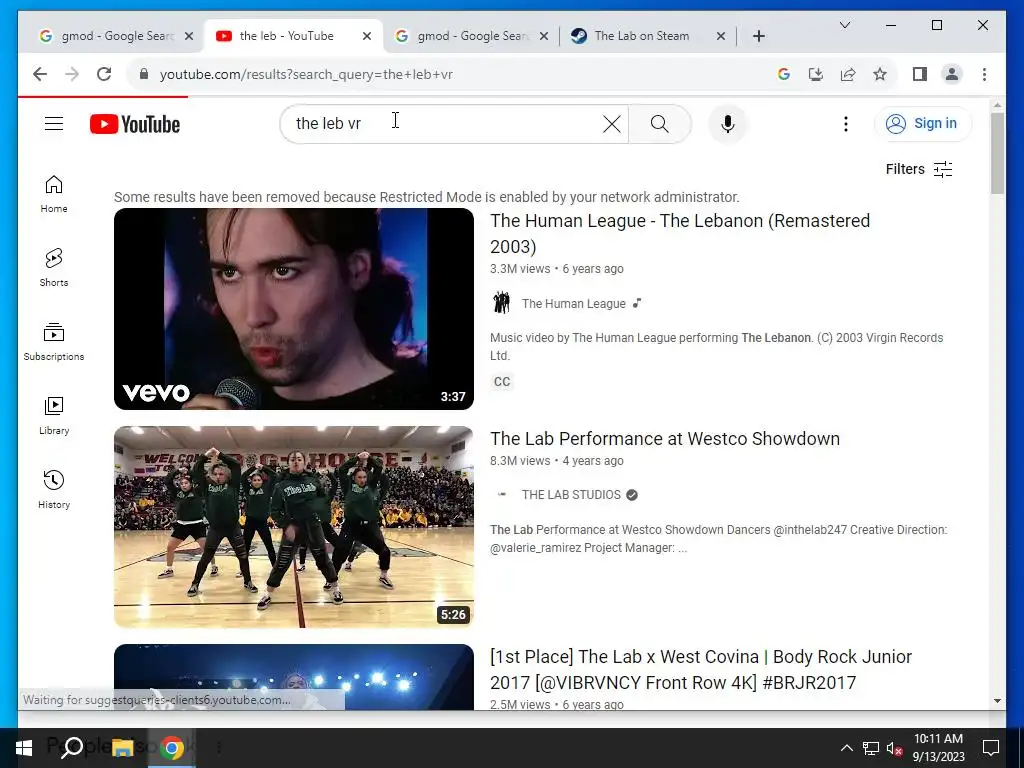This screenshot has width=1024, height=768.
Task: Open a new browser tab
Action: click(x=758, y=36)
